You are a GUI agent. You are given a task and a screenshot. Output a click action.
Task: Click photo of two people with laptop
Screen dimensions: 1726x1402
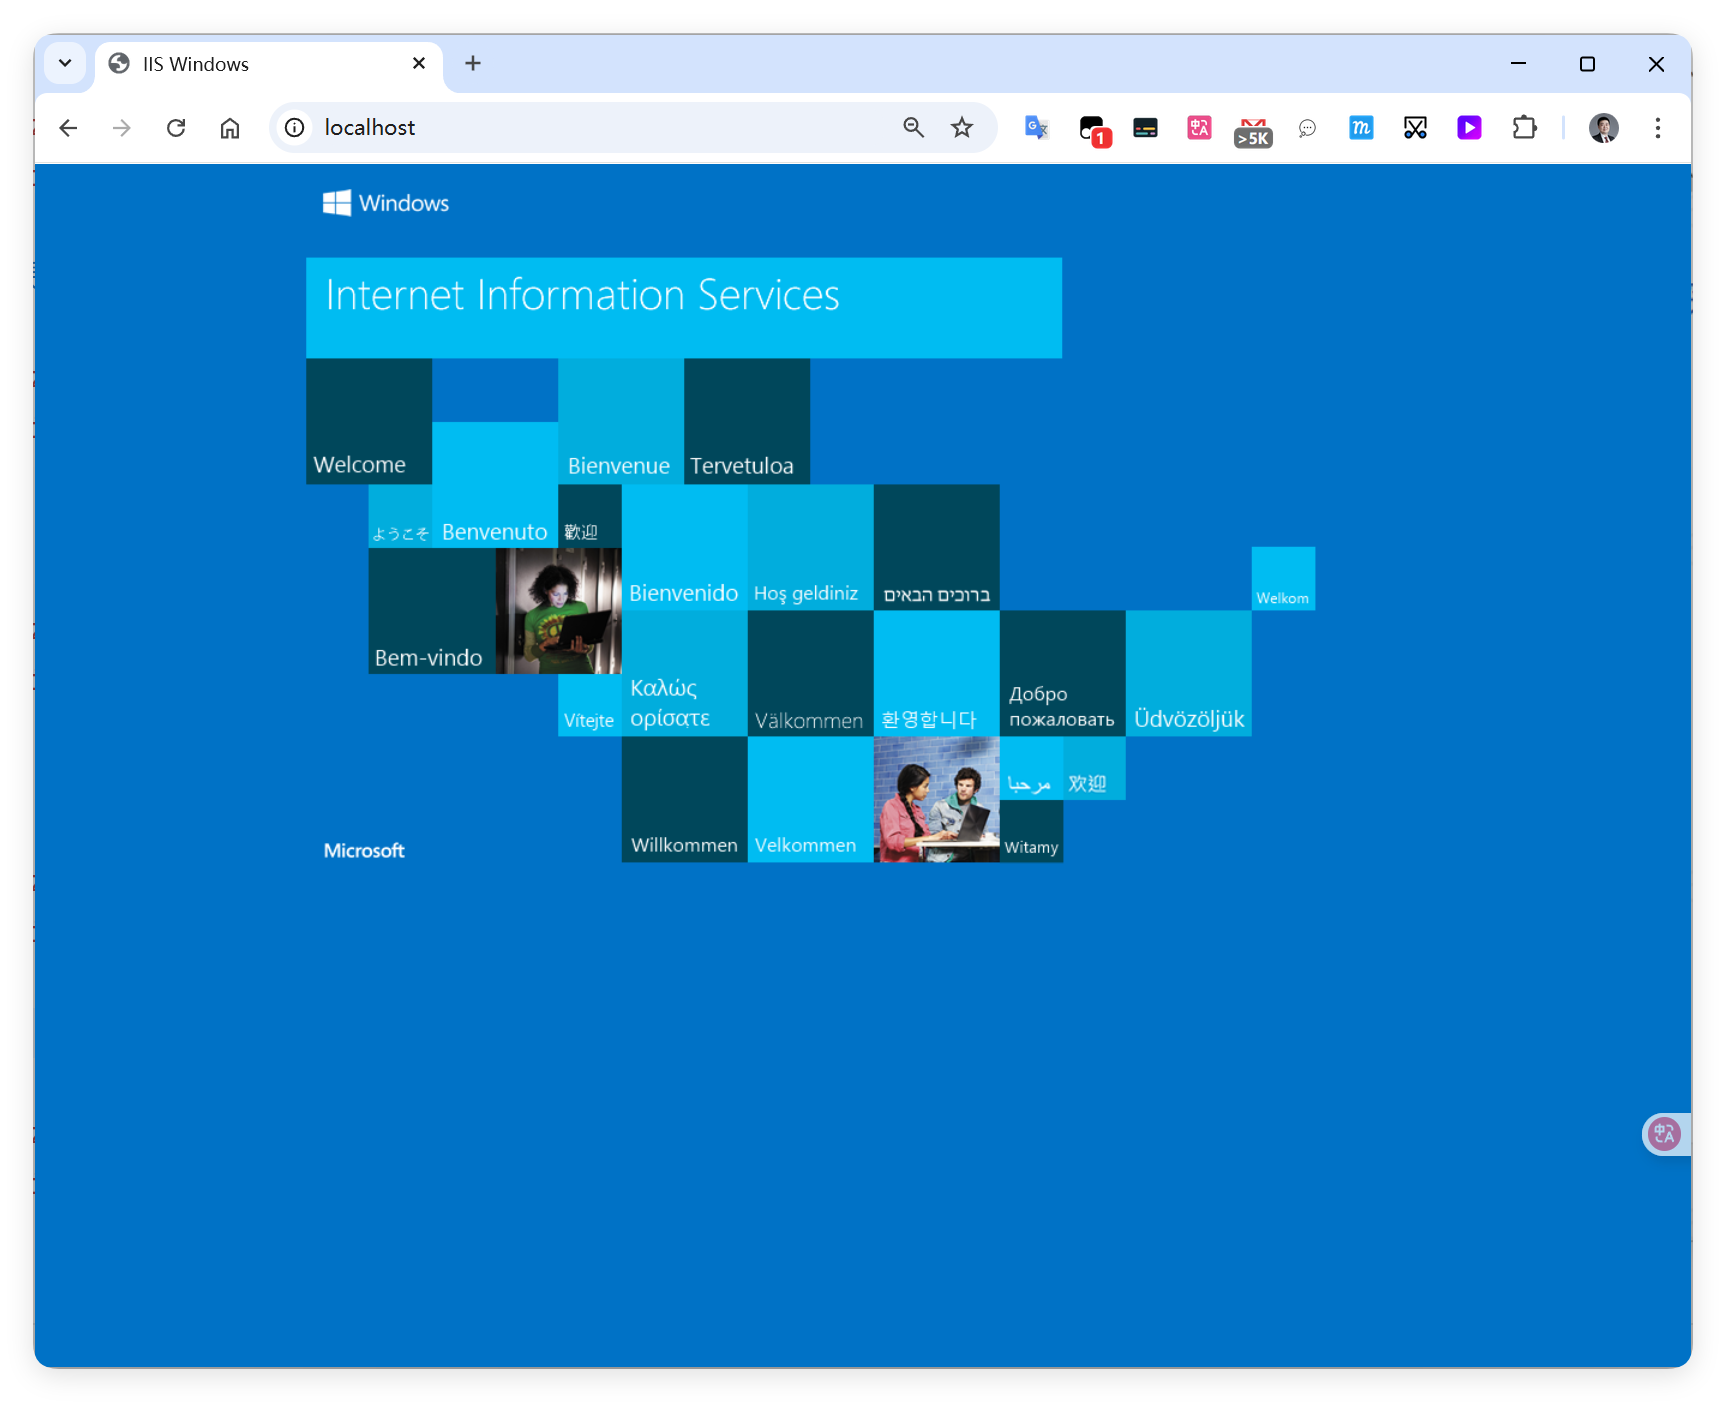936,799
